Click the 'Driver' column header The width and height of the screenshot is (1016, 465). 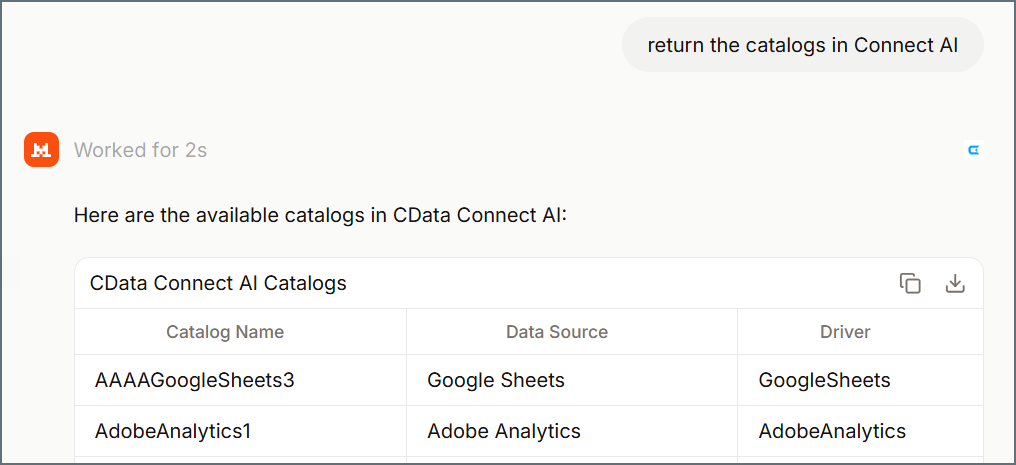(845, 332)
